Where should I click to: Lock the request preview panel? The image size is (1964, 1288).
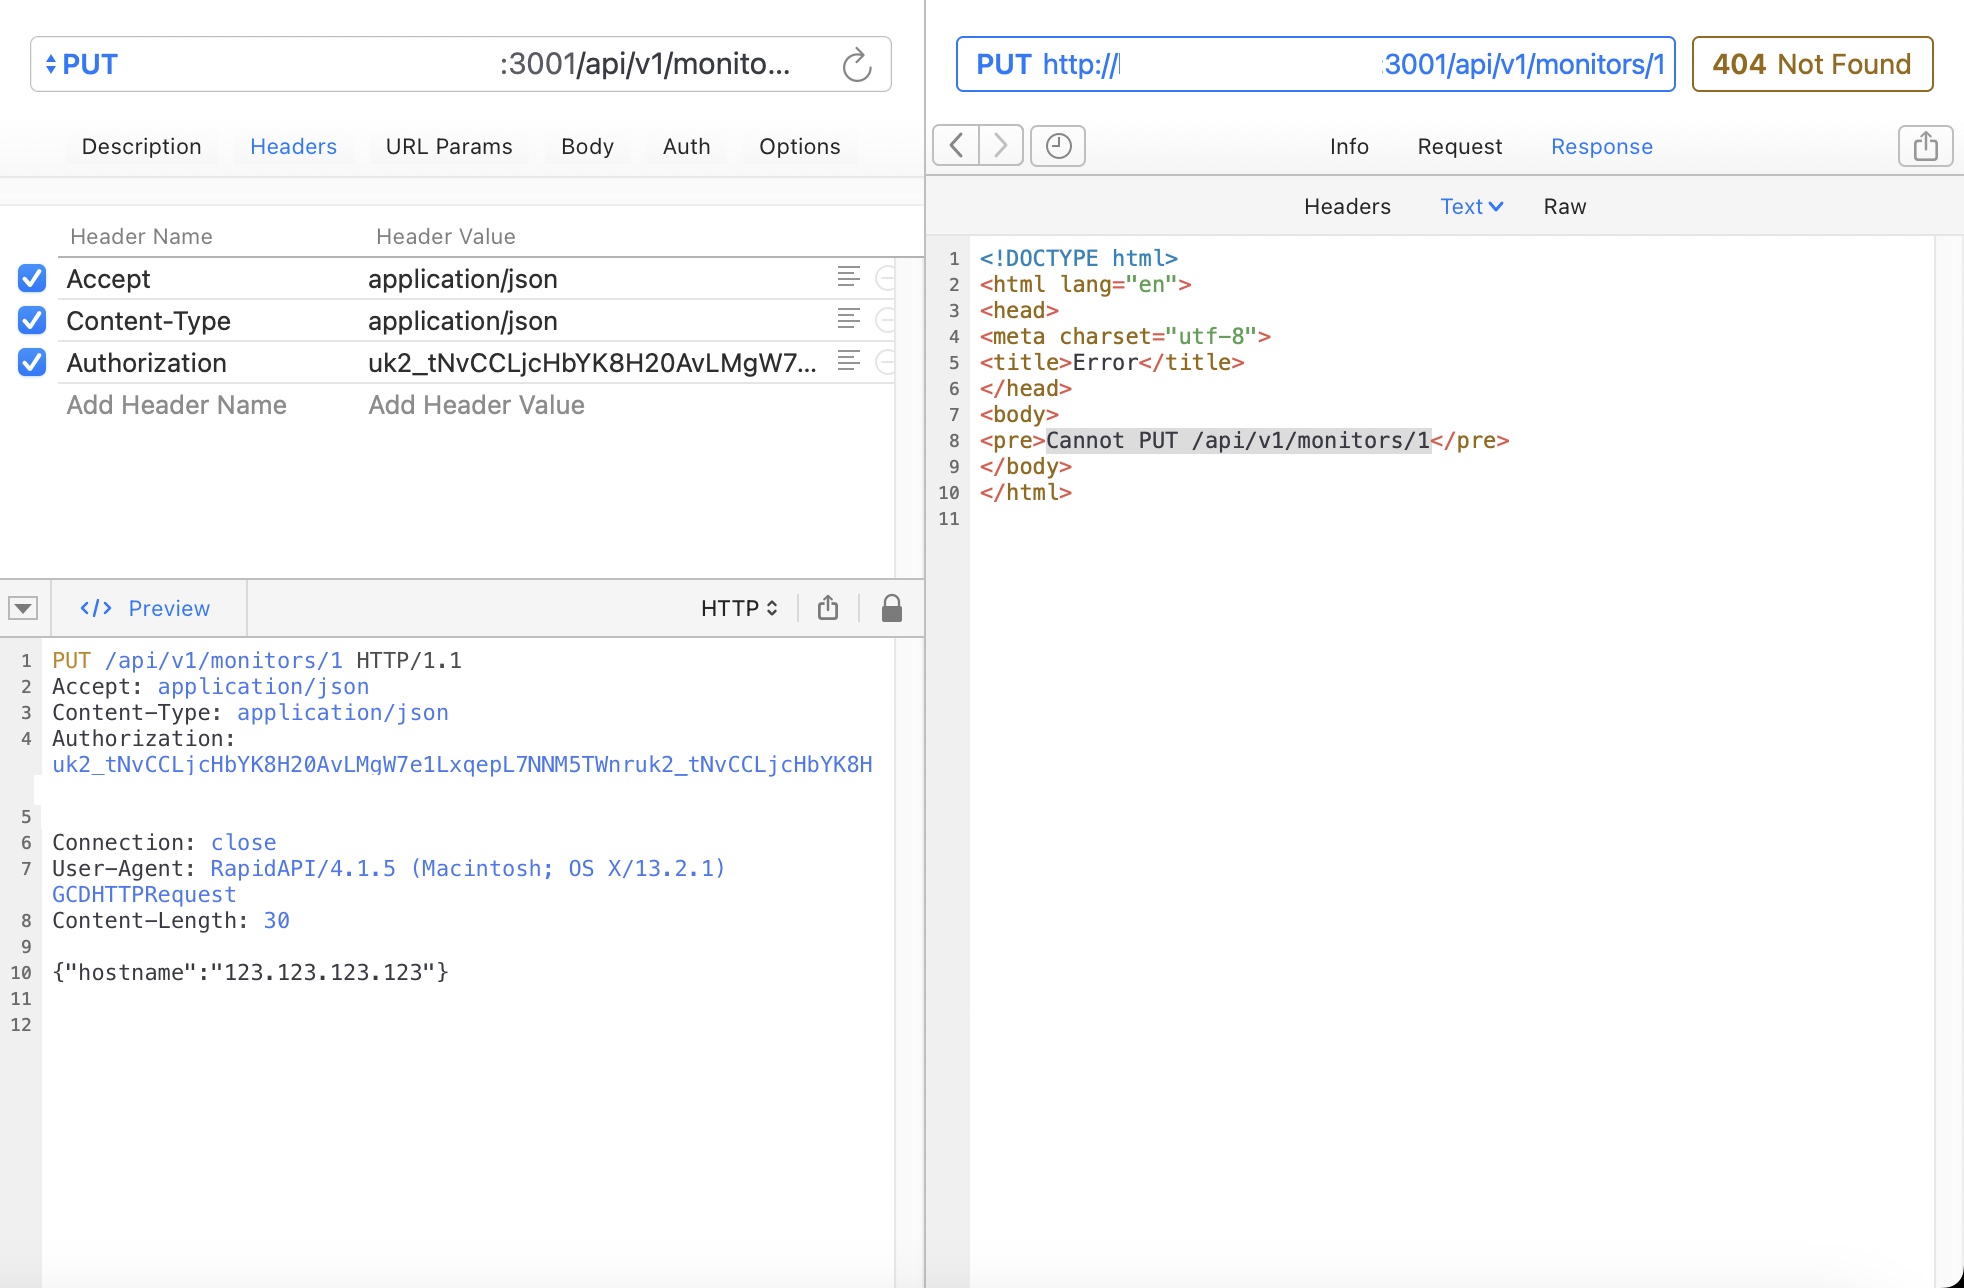[891, 607]
